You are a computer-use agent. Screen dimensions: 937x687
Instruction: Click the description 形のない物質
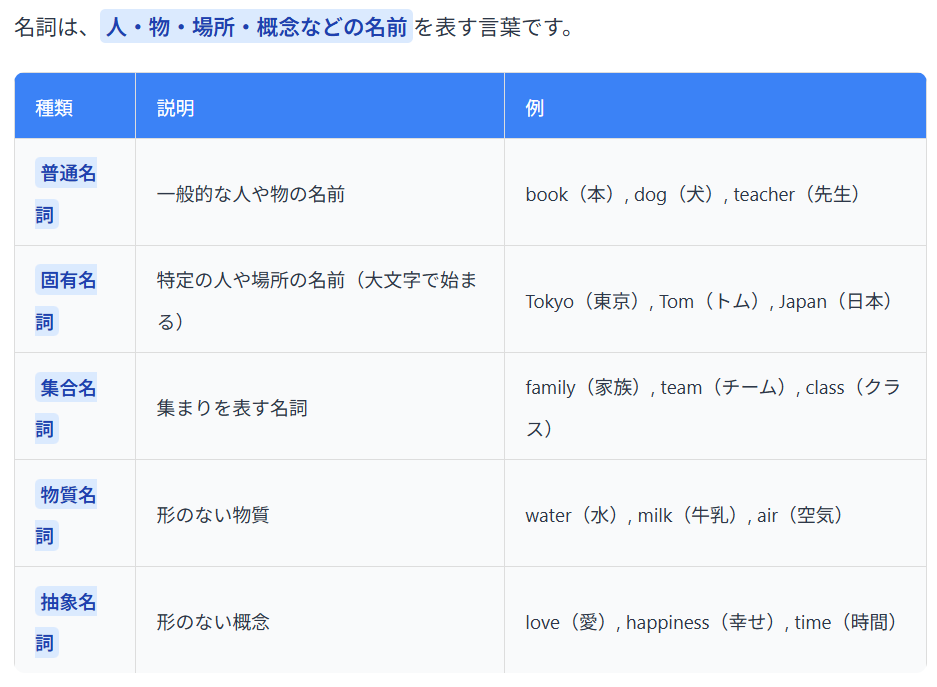pos(213,515)
